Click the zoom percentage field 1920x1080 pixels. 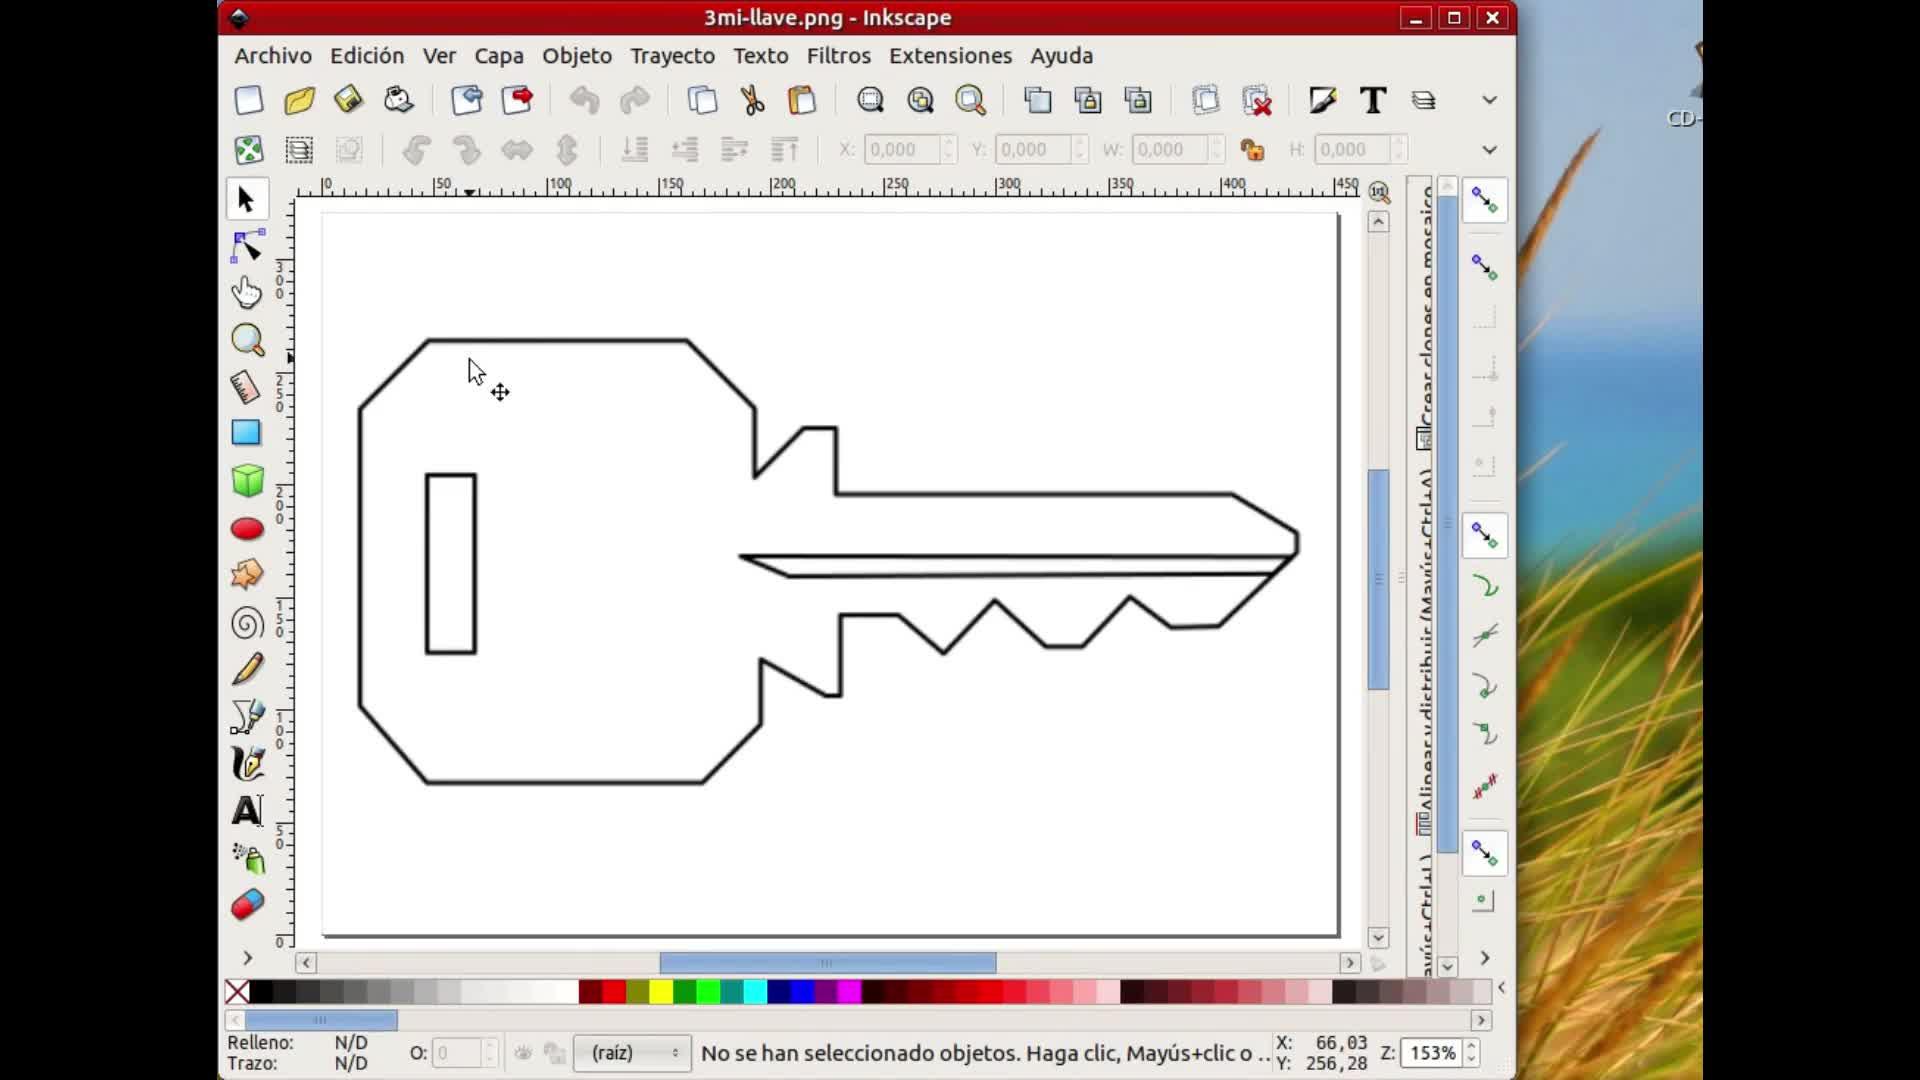[x=1431, y=1053]
